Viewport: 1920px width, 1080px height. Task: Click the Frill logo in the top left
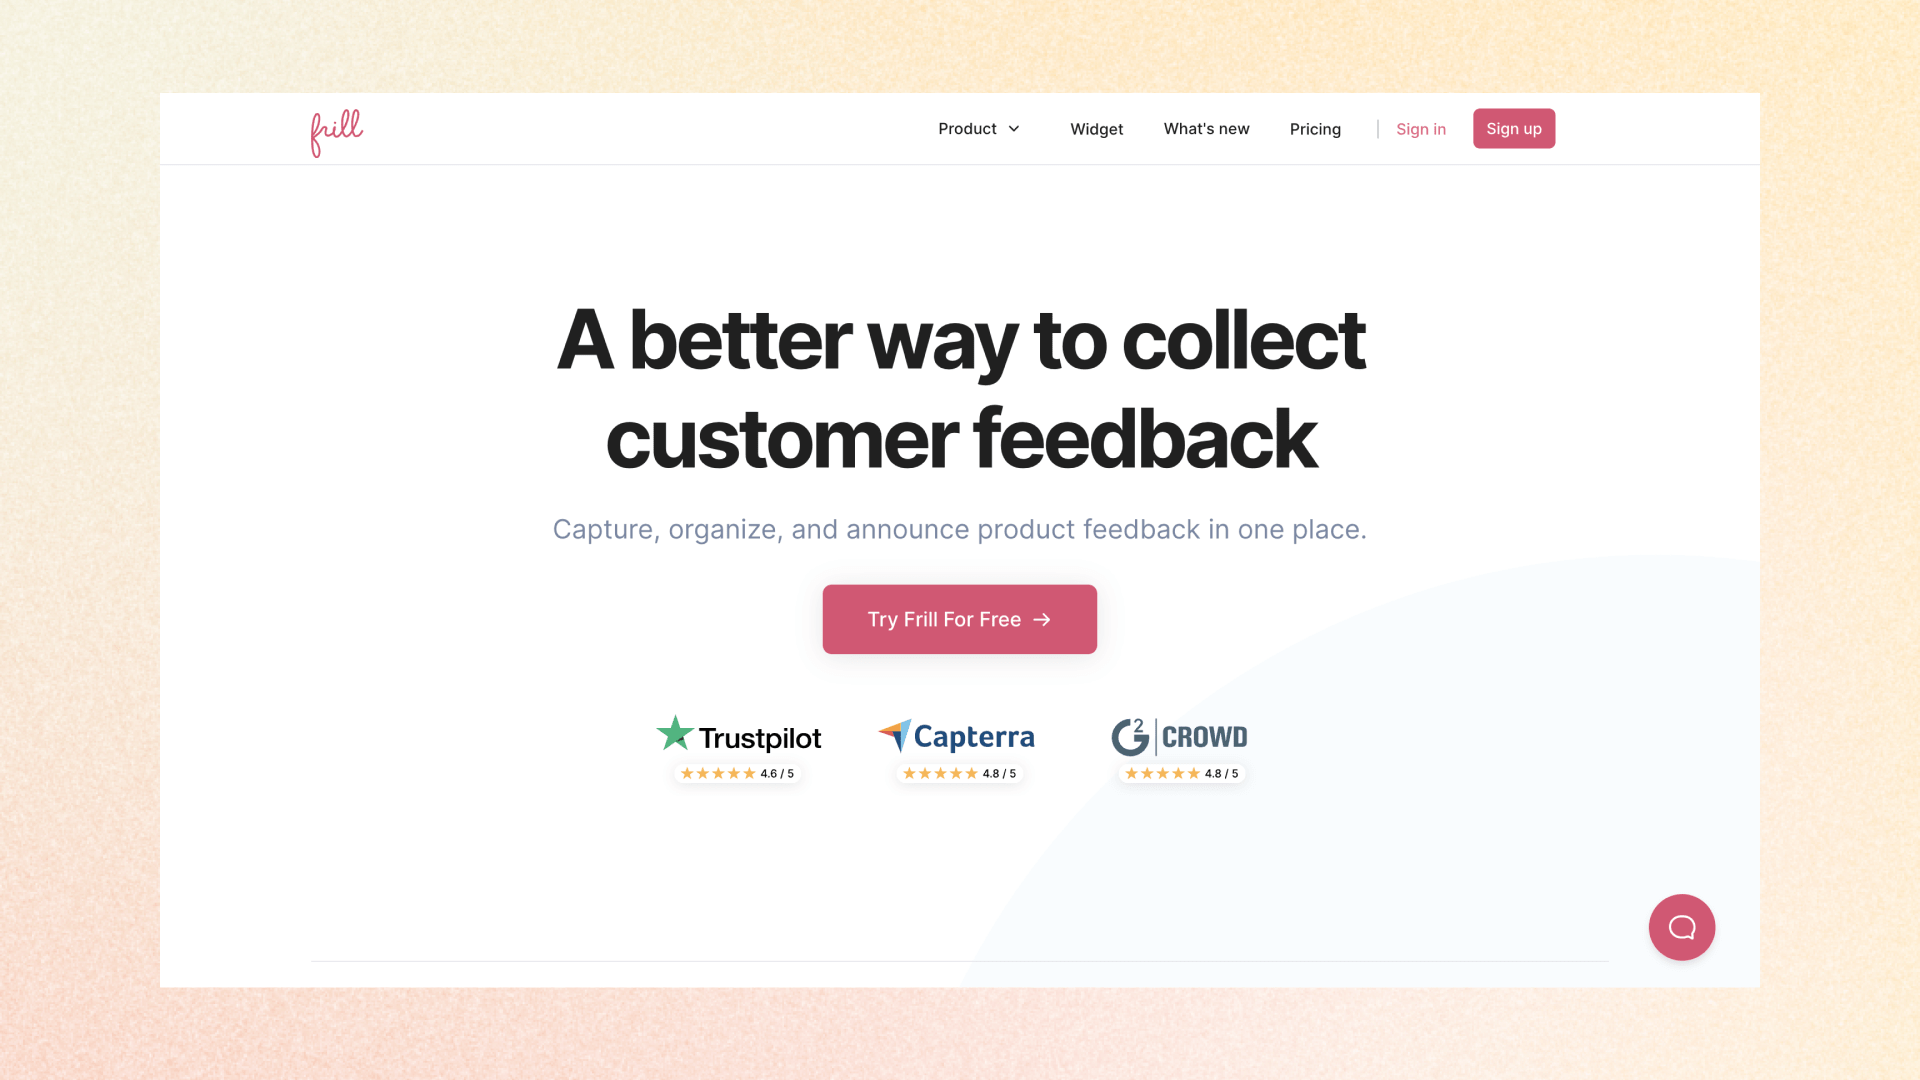coord(336,128)
